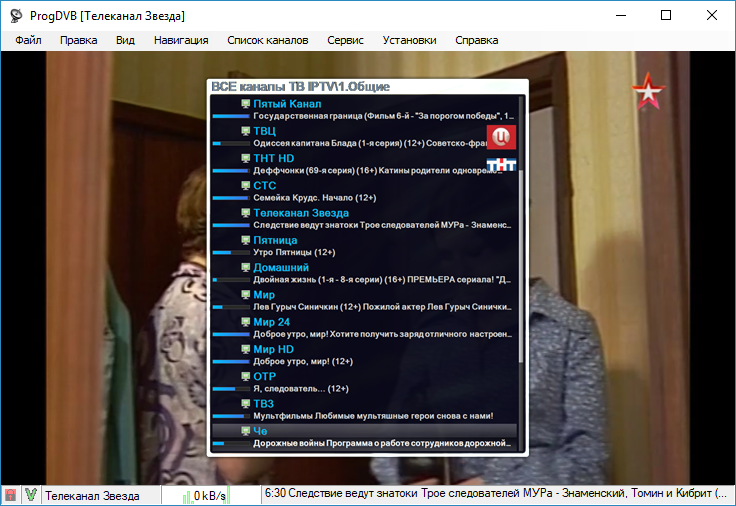
Task: Open the Сервис menu
Action: (373, 40)
